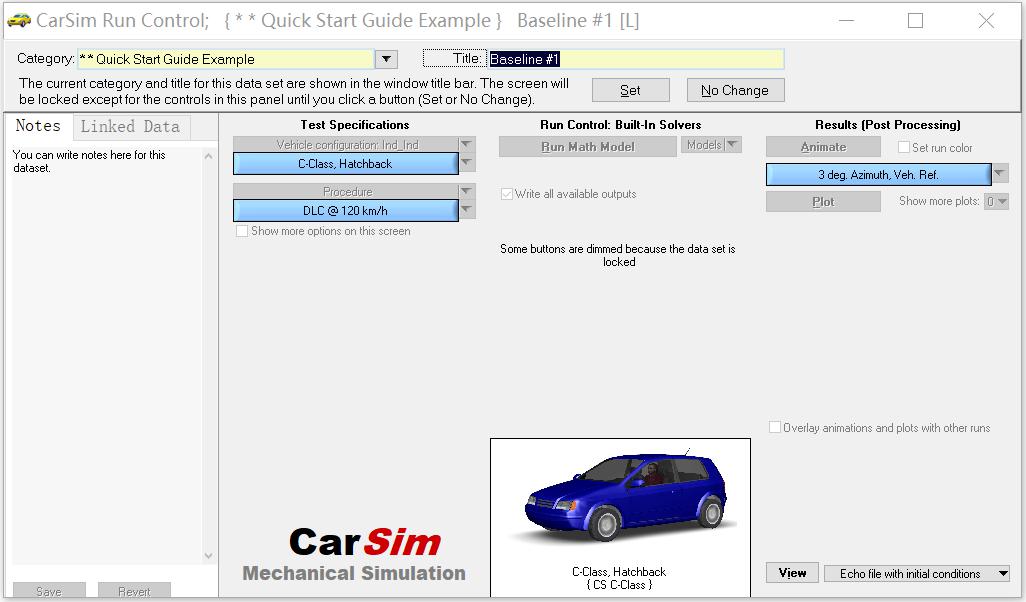Open the DLC @ 120 km/h procedure dataset
Viewport: 1026px width, 602px height.
[347, 210]
